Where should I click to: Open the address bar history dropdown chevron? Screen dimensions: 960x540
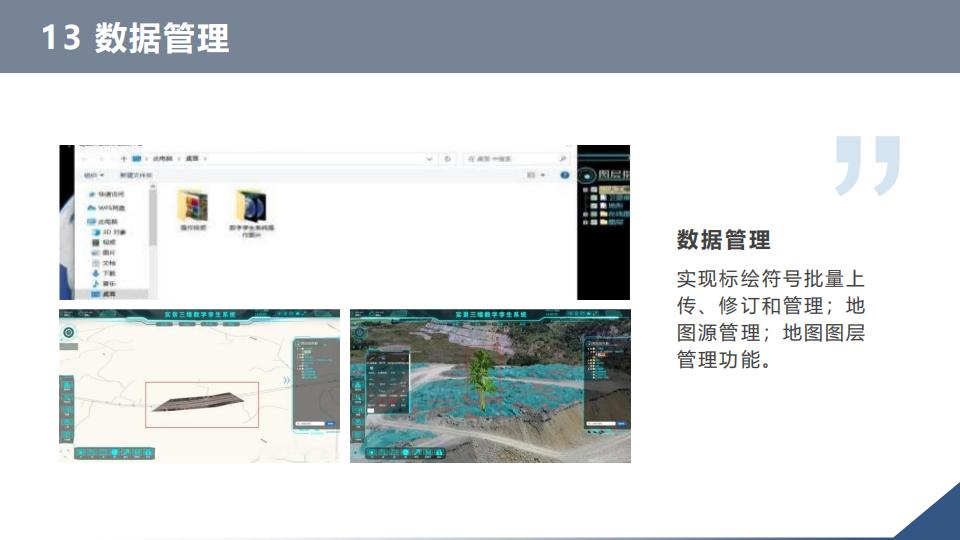coord(429,159)
